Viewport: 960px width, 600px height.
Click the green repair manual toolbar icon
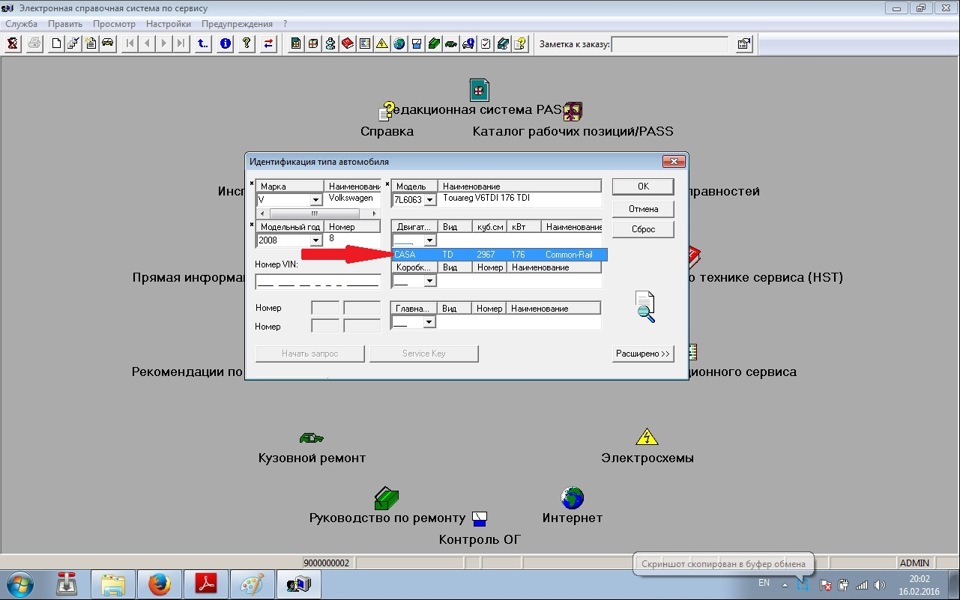[433, 43]
